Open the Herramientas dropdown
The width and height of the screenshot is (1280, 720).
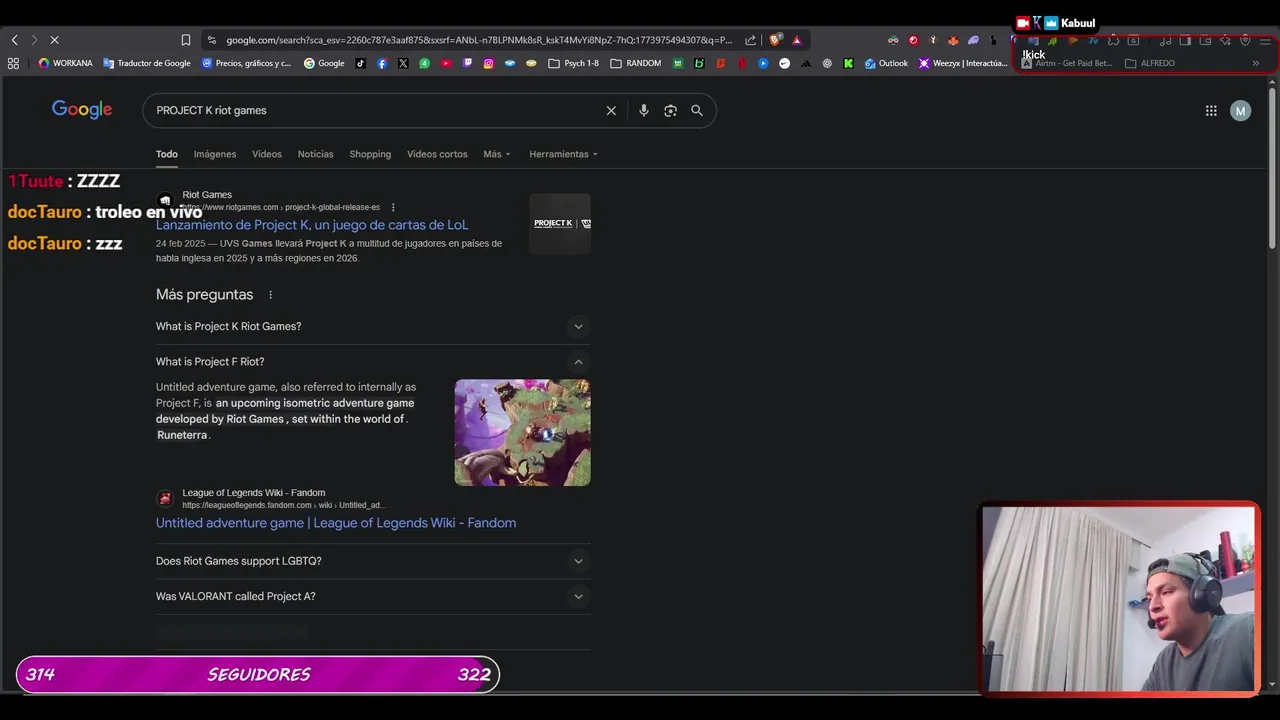pyautogui.click(x=563, y=154)
